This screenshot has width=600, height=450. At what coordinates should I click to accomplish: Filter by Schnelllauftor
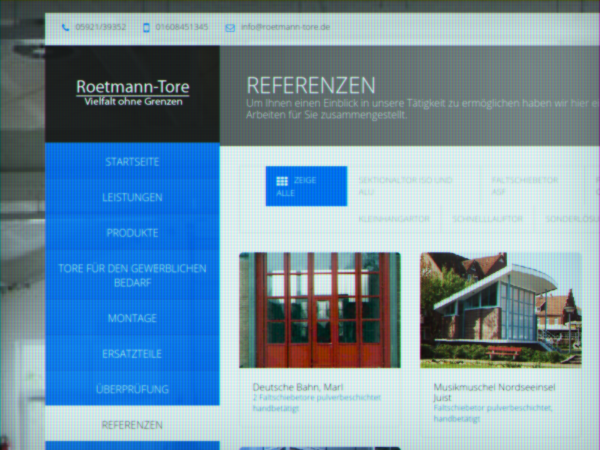[488, 219]
